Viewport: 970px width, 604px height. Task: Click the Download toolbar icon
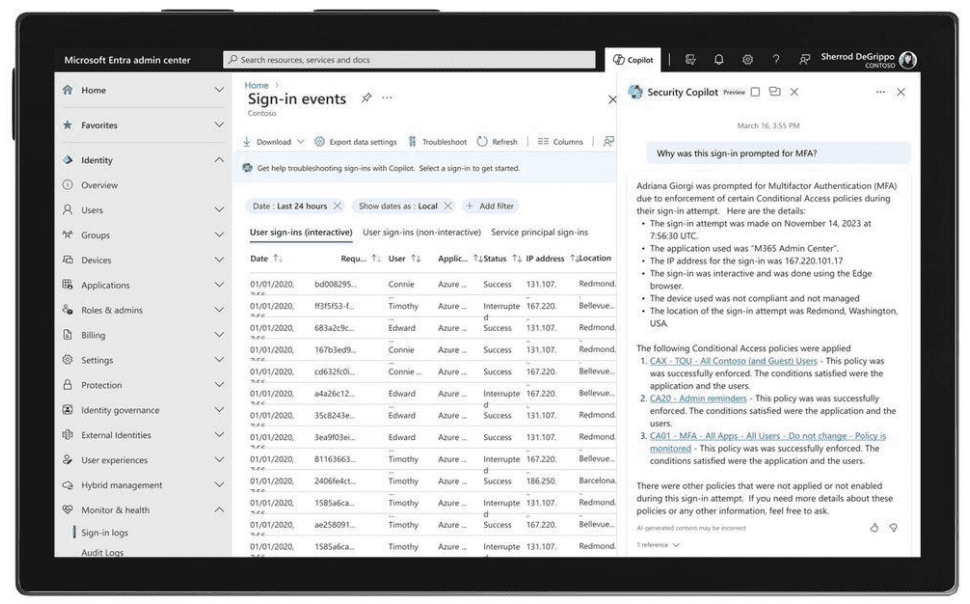click(247, 142)
